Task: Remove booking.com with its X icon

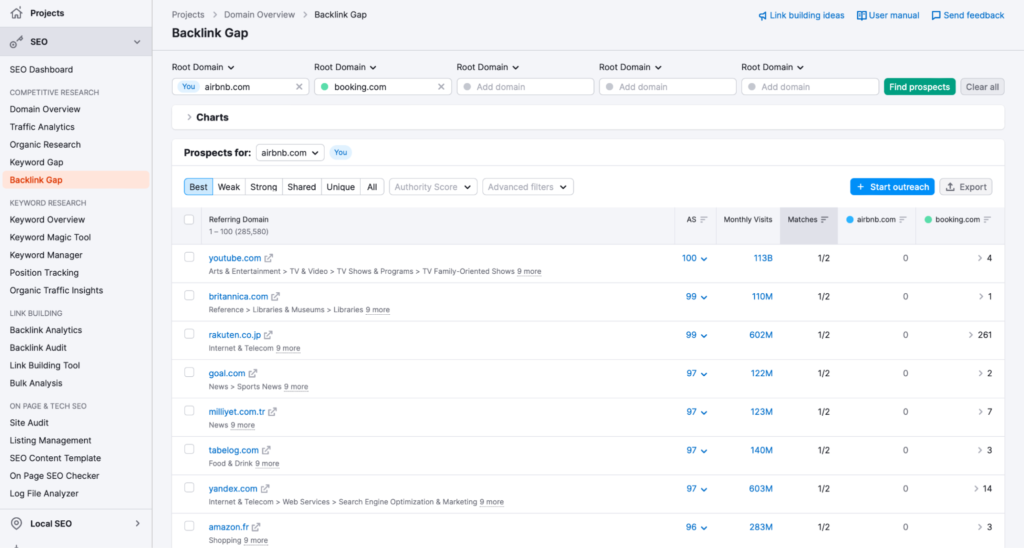Action: pos(441,87)
